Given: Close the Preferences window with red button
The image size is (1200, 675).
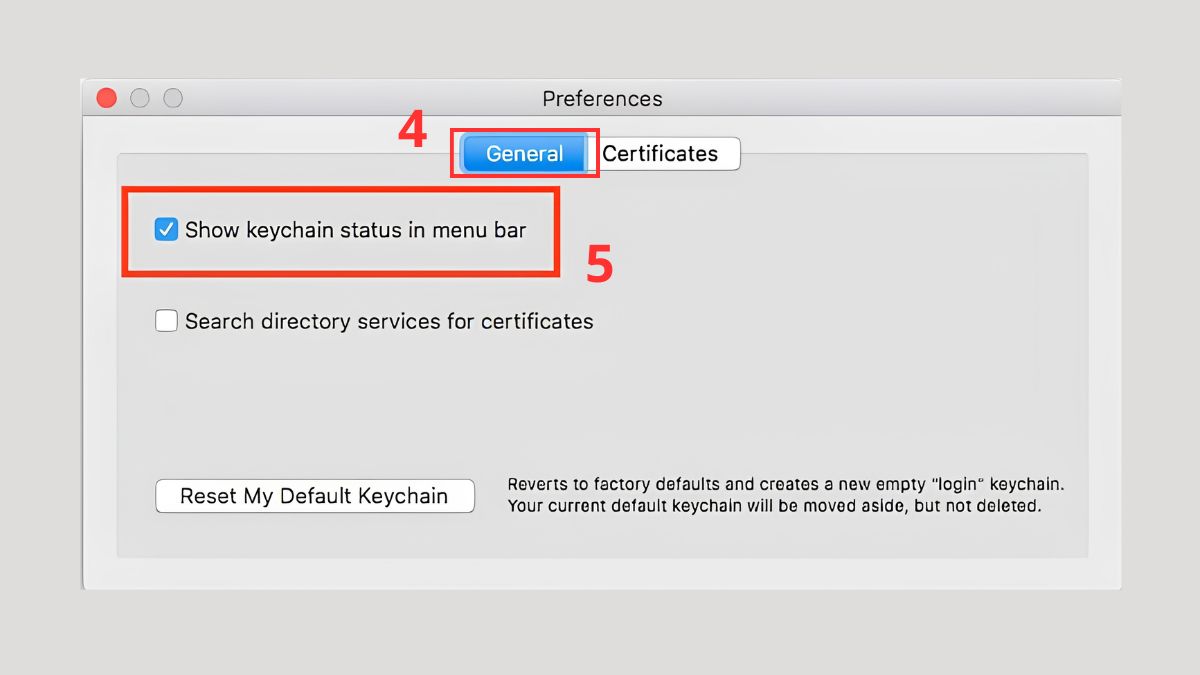Looking at the screenshot, I should pyautogui.click(x=106, y=98).
